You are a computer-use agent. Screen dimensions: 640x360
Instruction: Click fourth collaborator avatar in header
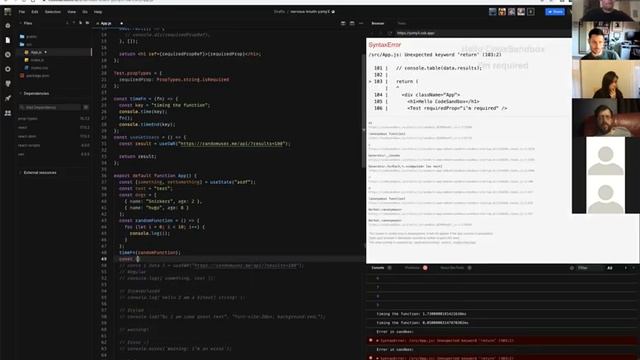[x=521, y=12]
